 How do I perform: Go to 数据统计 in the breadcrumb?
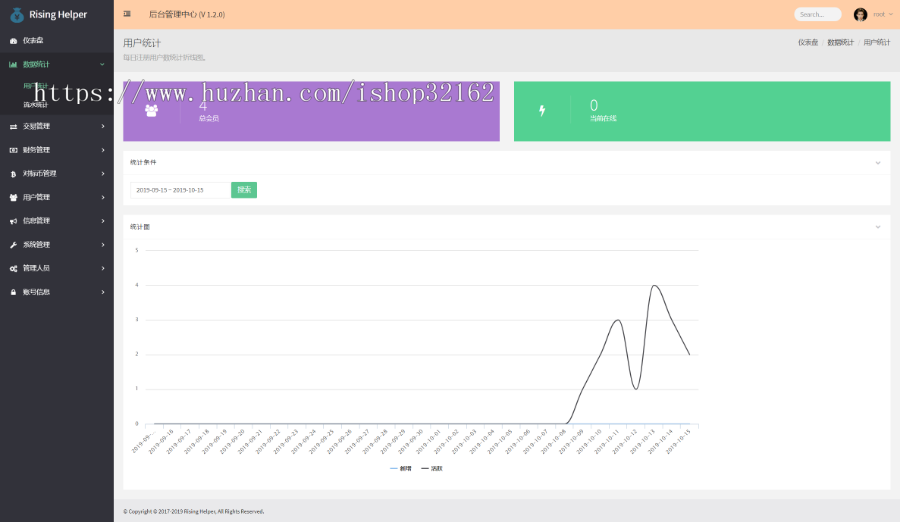[x=840, y=42]
